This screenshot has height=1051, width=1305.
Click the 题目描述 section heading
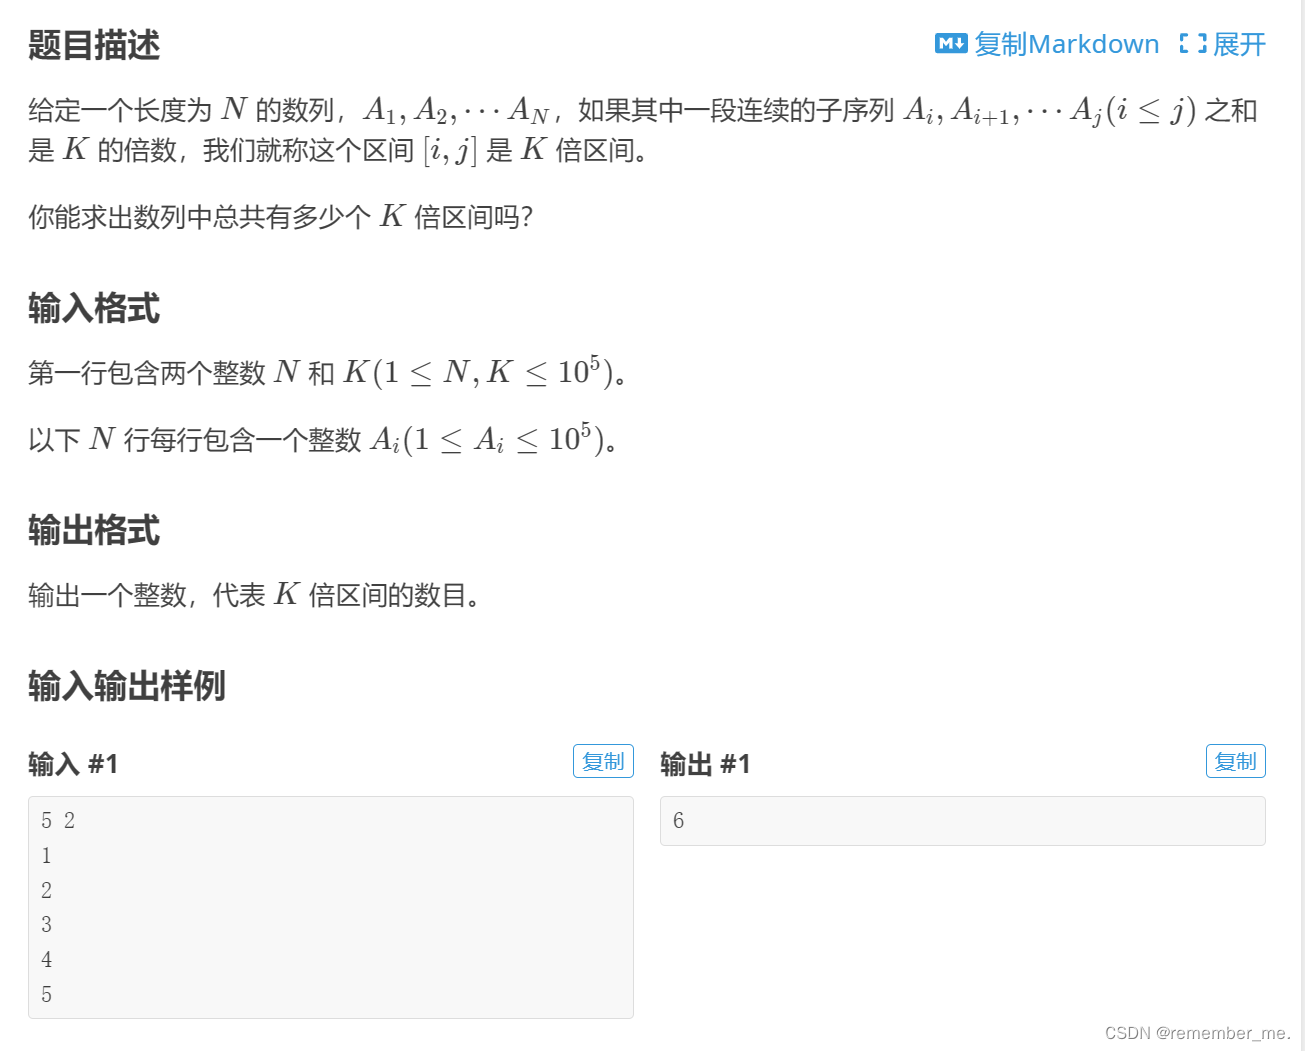(93, 45)
